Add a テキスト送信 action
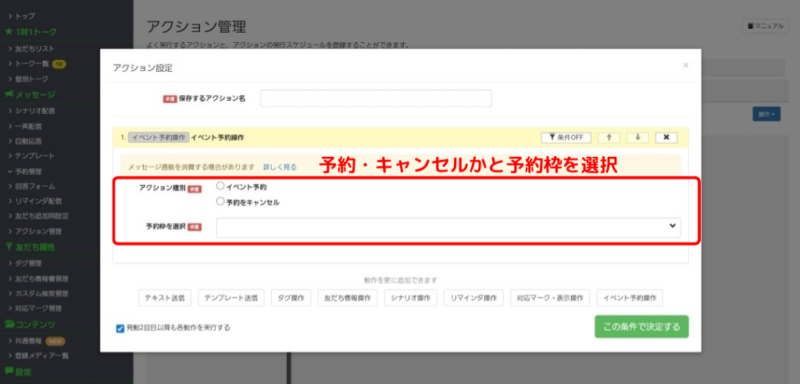 pos(165,298)
